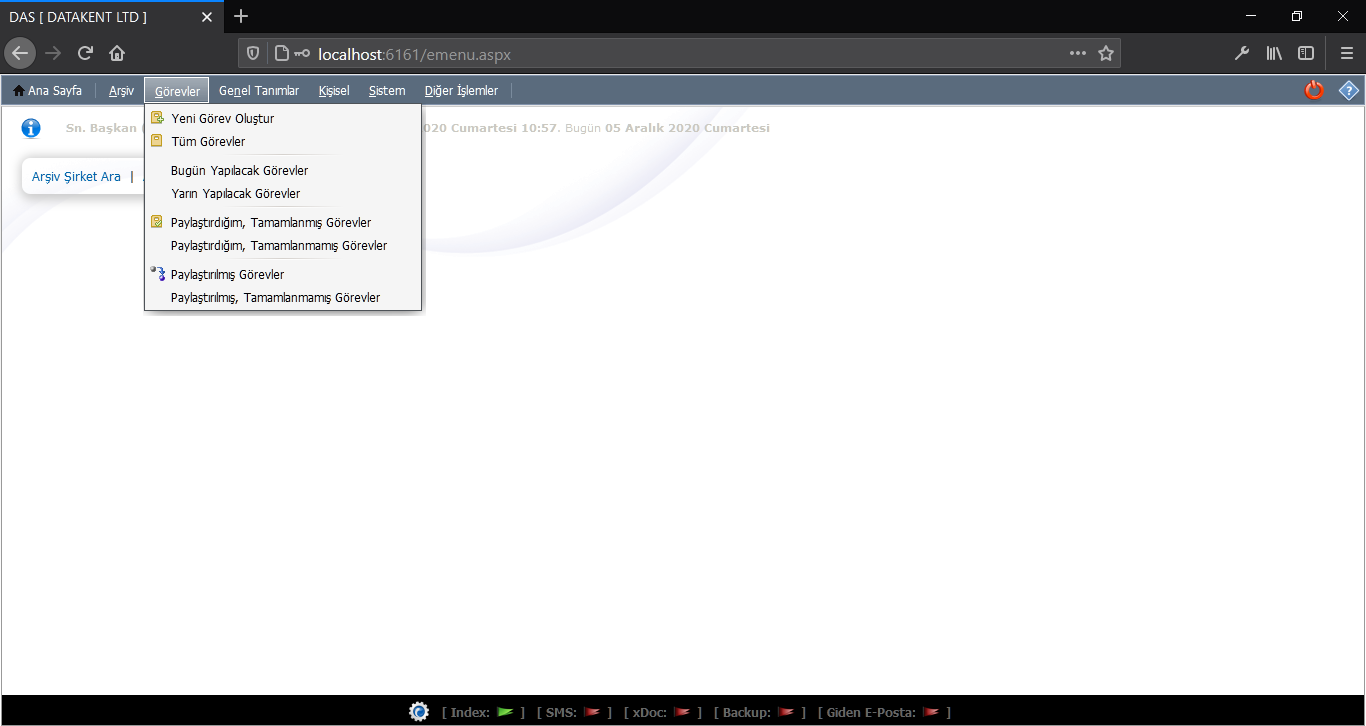Open Tüm Görevler from the menu
1366x726 pixels.
[x=208, y=141]
